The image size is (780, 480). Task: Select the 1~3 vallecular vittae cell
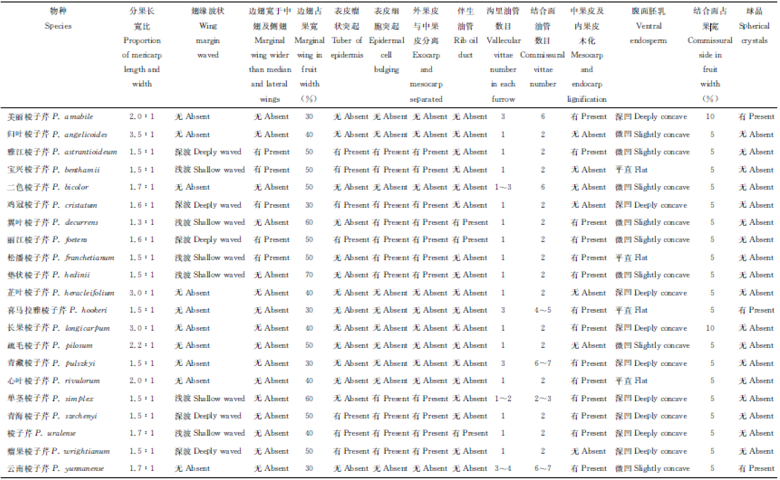click(502, 187)
